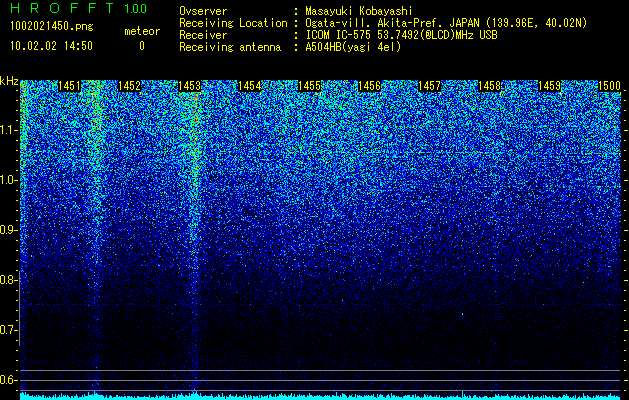
Task: Click the kHz axis unit label
Action: click(x=9, y=81)
